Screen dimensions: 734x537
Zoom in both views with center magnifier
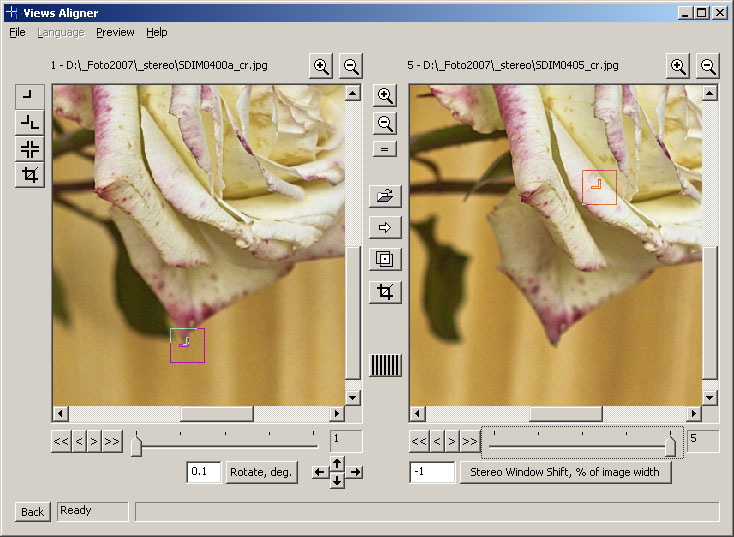pyautogui.click(x=384, y=96)
